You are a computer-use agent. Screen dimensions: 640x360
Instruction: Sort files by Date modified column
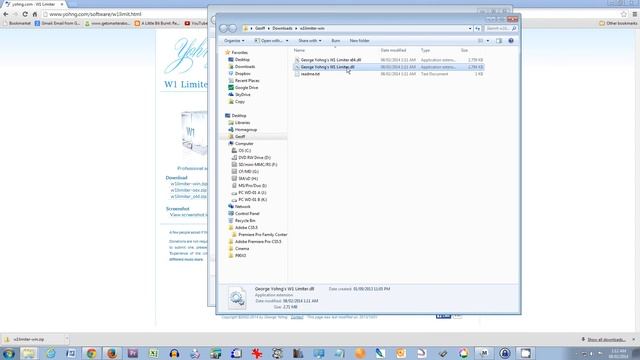[x=393, y=50]
